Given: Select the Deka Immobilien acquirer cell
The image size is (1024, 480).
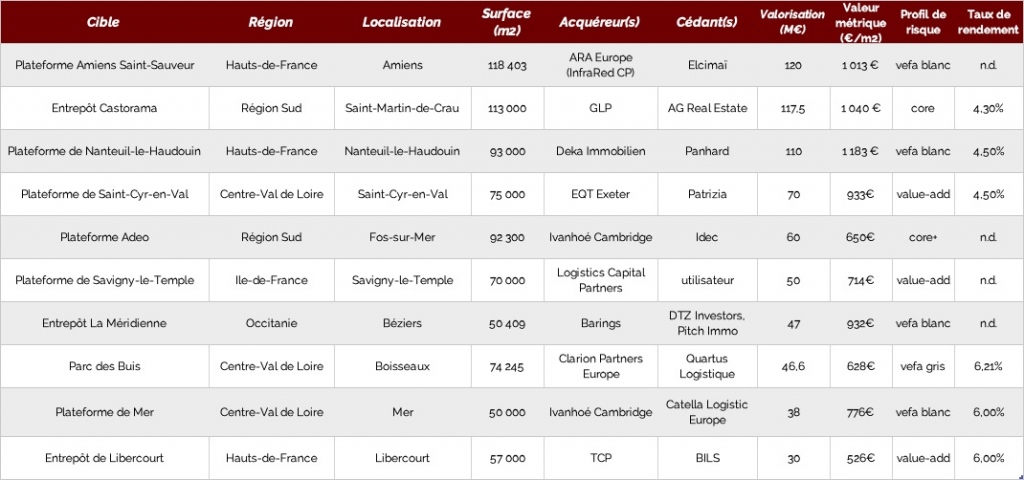Looking at the screenshot, I should (600, 151).
